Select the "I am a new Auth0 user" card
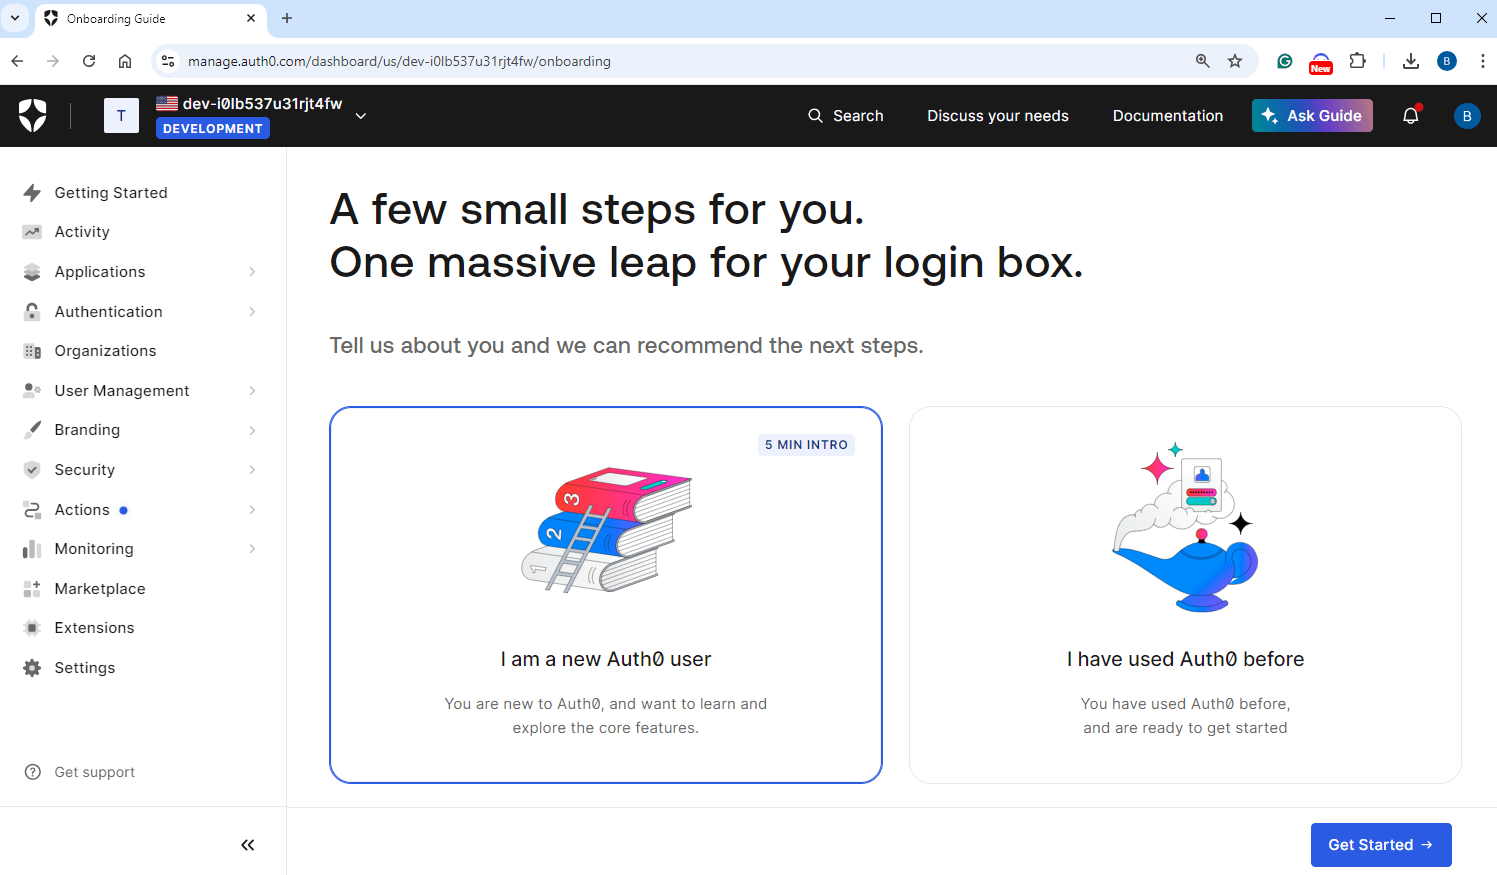 pos(605,595)
